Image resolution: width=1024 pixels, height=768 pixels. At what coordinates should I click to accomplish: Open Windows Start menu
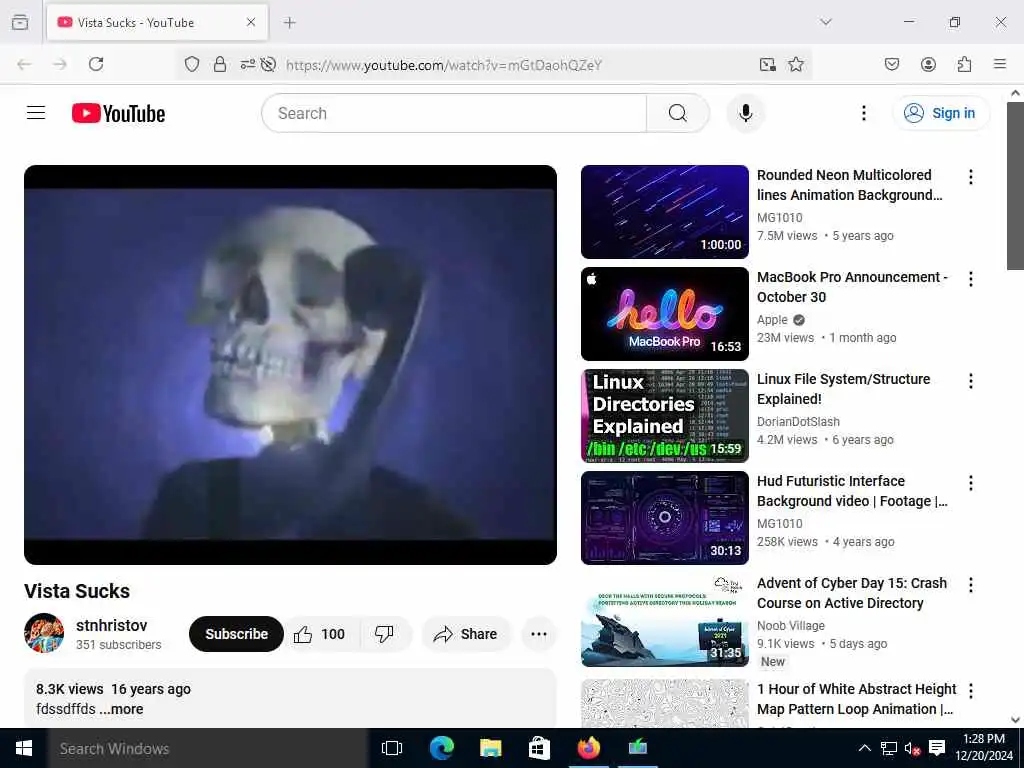pyautogui.click(x=24, y=748)
